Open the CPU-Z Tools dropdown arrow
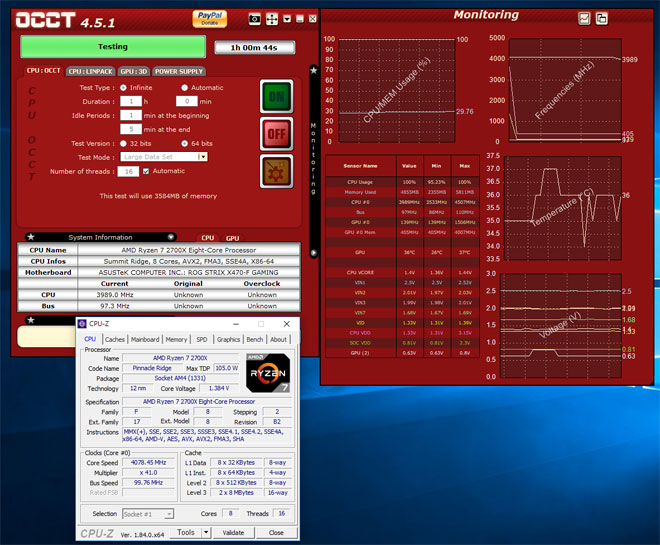The width and height of the screenshot is (660, 545). [206, 532]
